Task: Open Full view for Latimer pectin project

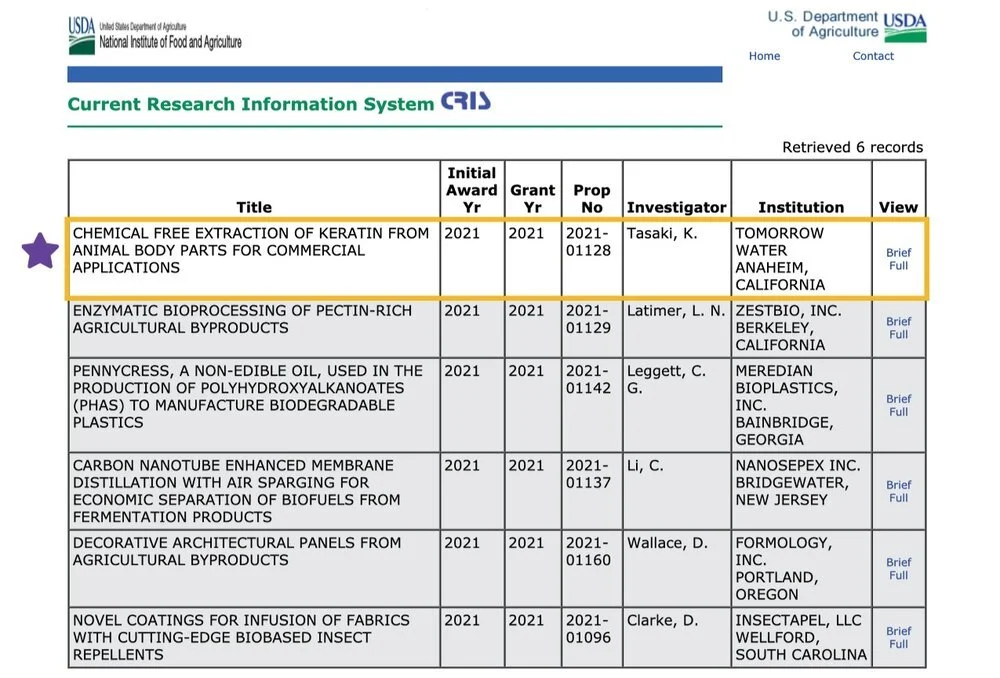Action: pyautogui.click(x=899, y=335)
